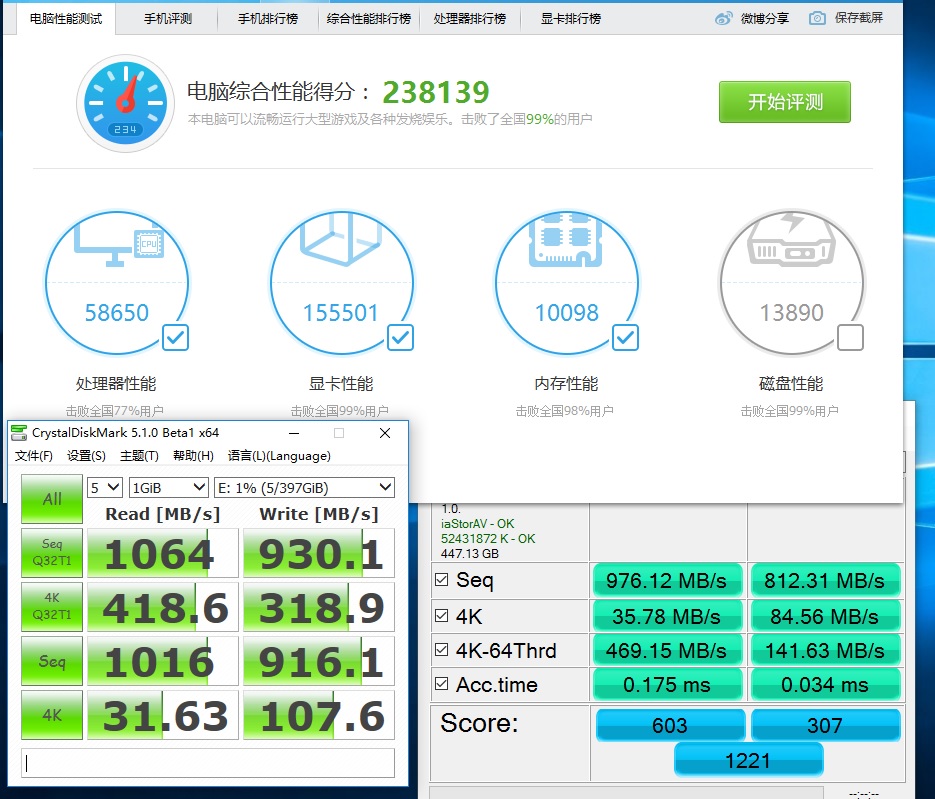Open the 设置(S) menu in CrystalDiskMark
The image size is (935, 799).
pyautogui.click(x=86, y=456)
